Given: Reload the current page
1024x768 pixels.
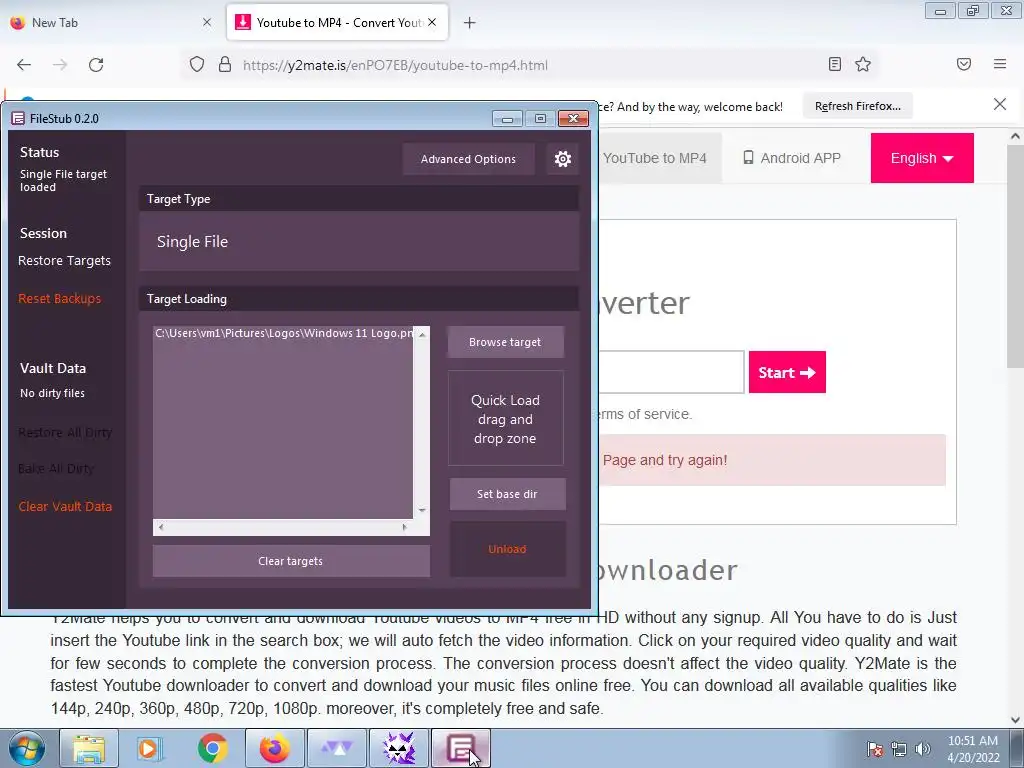Looking at the screenshot, I should pyautogui.click(x=96, y=65).
